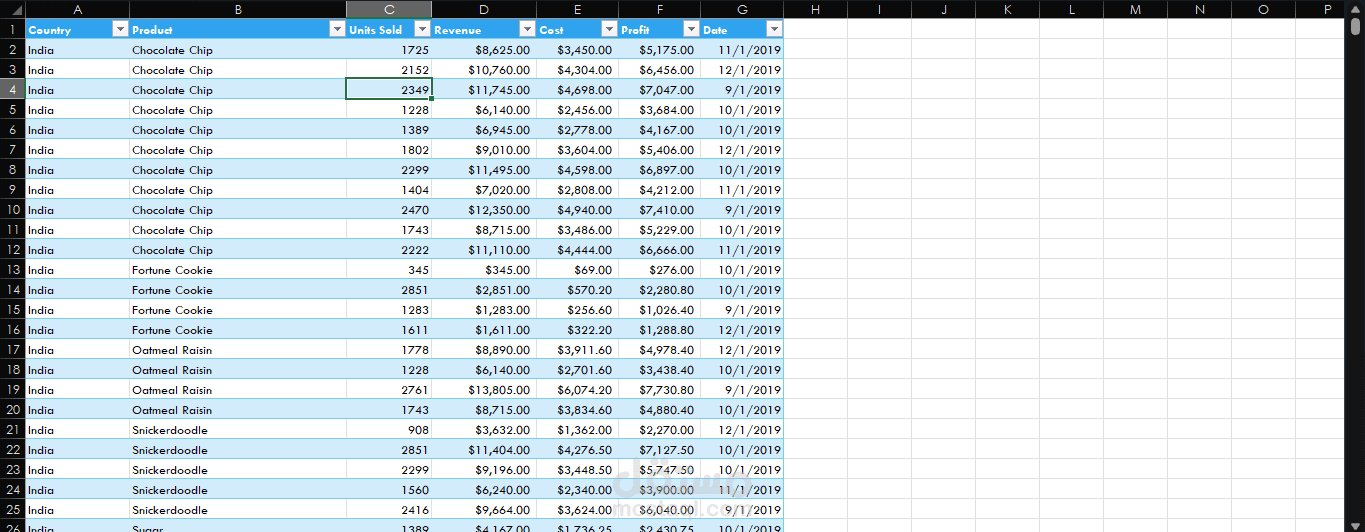Click Profit cell $7,730.80

point(659,389)
